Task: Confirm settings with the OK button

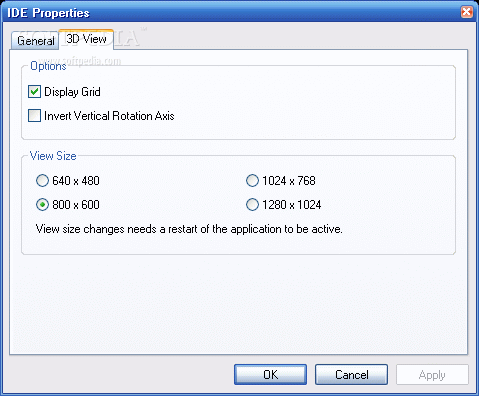Action: (x=270, y=374)
